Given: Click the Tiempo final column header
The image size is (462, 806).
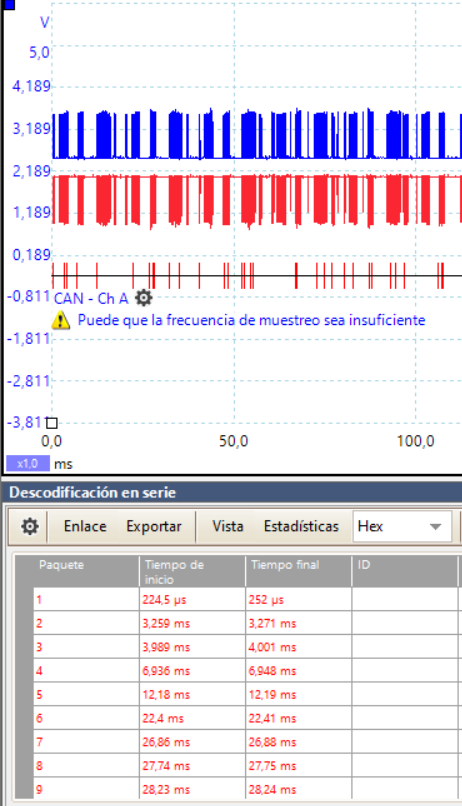Looking at the screenshot, I should 299,571.
